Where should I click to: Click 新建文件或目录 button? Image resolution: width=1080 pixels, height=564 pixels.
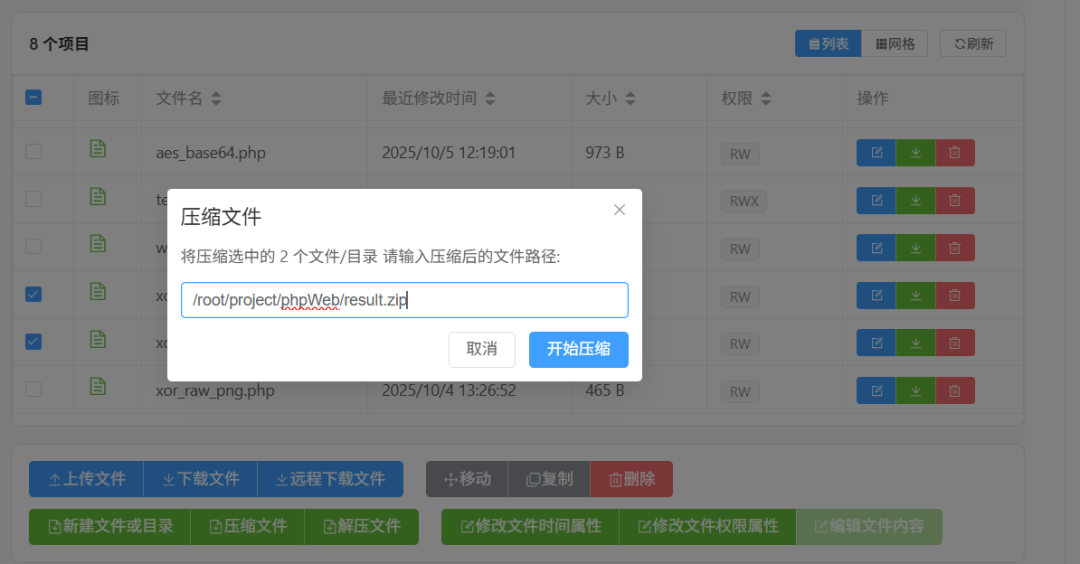110,527
